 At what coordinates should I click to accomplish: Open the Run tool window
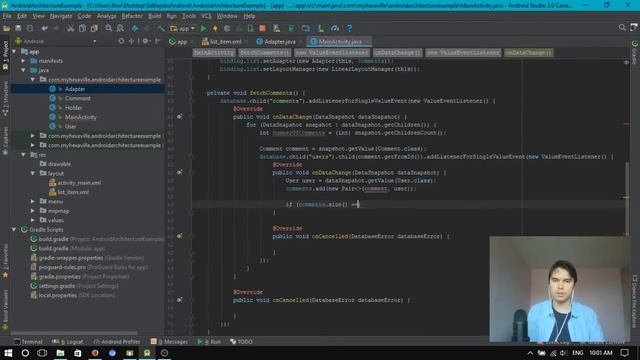coord(209,342)
